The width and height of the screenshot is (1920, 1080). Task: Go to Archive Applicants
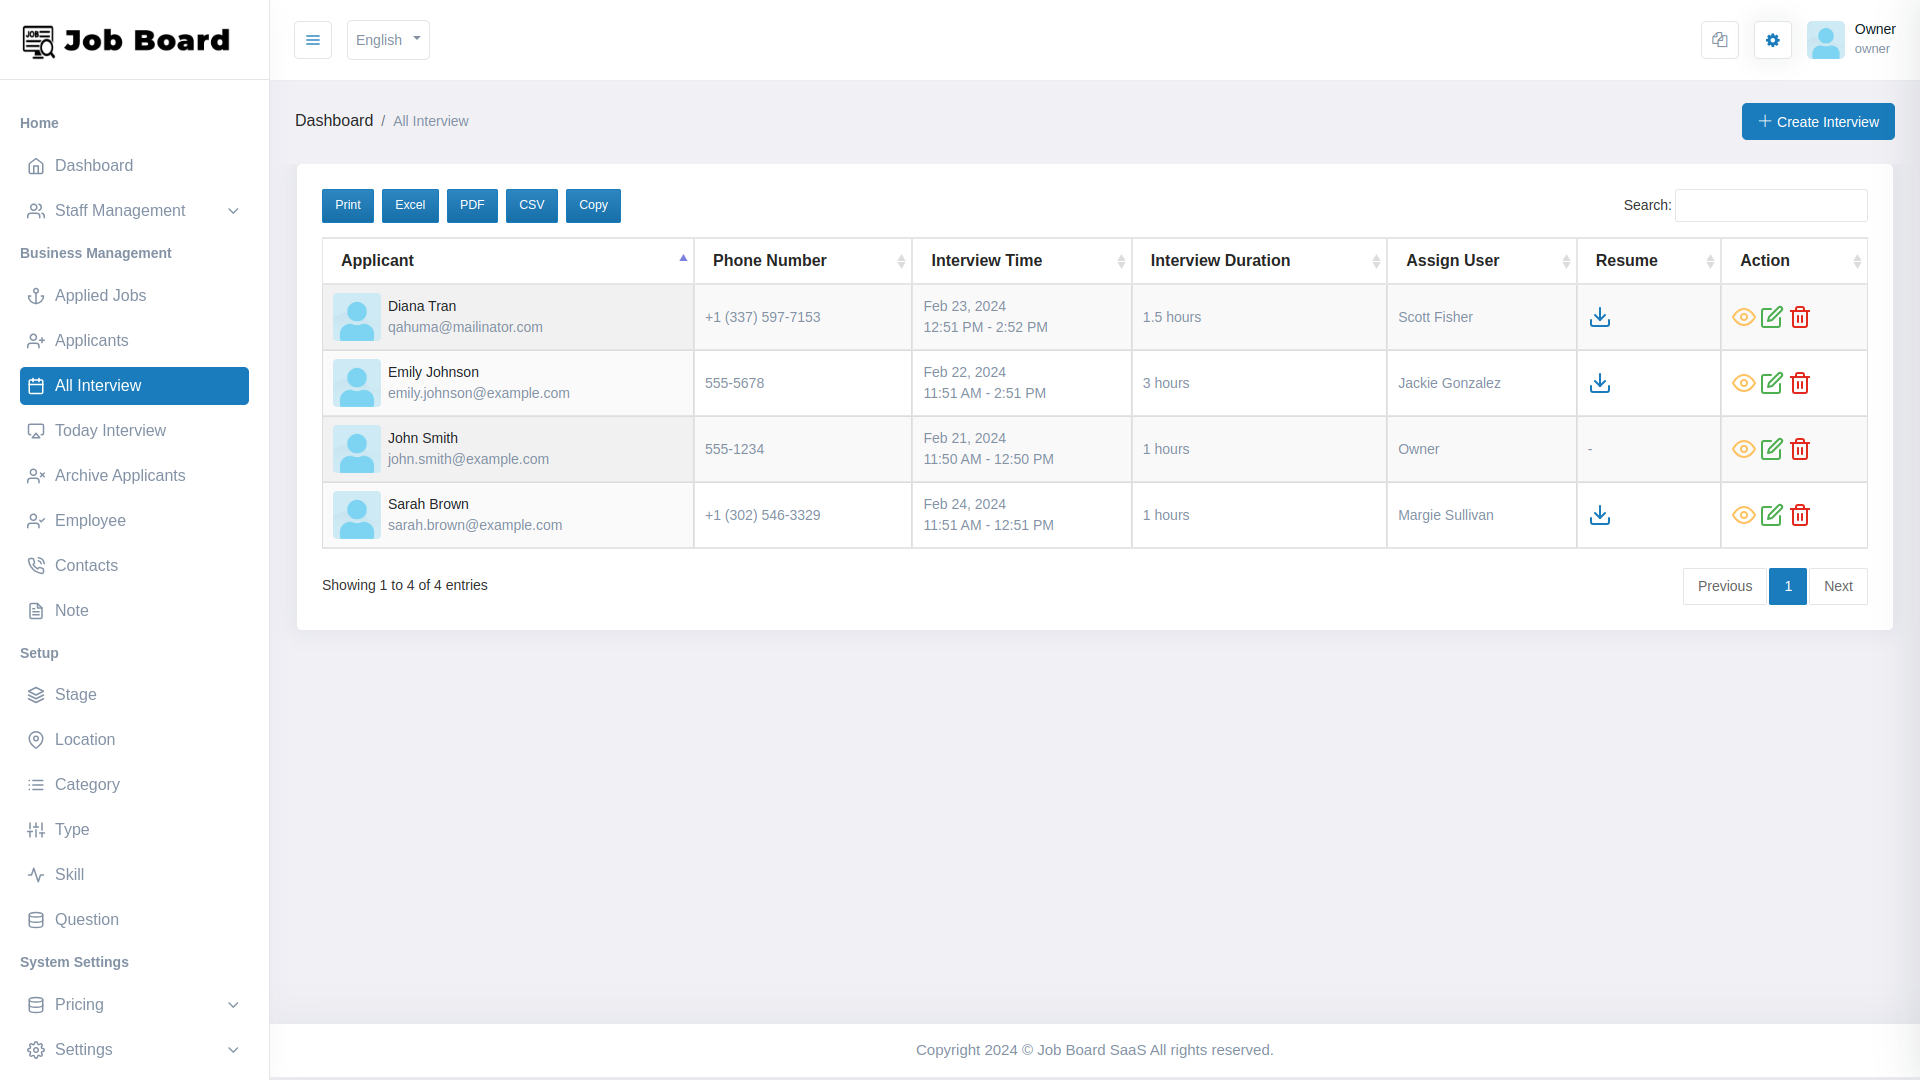120,475
